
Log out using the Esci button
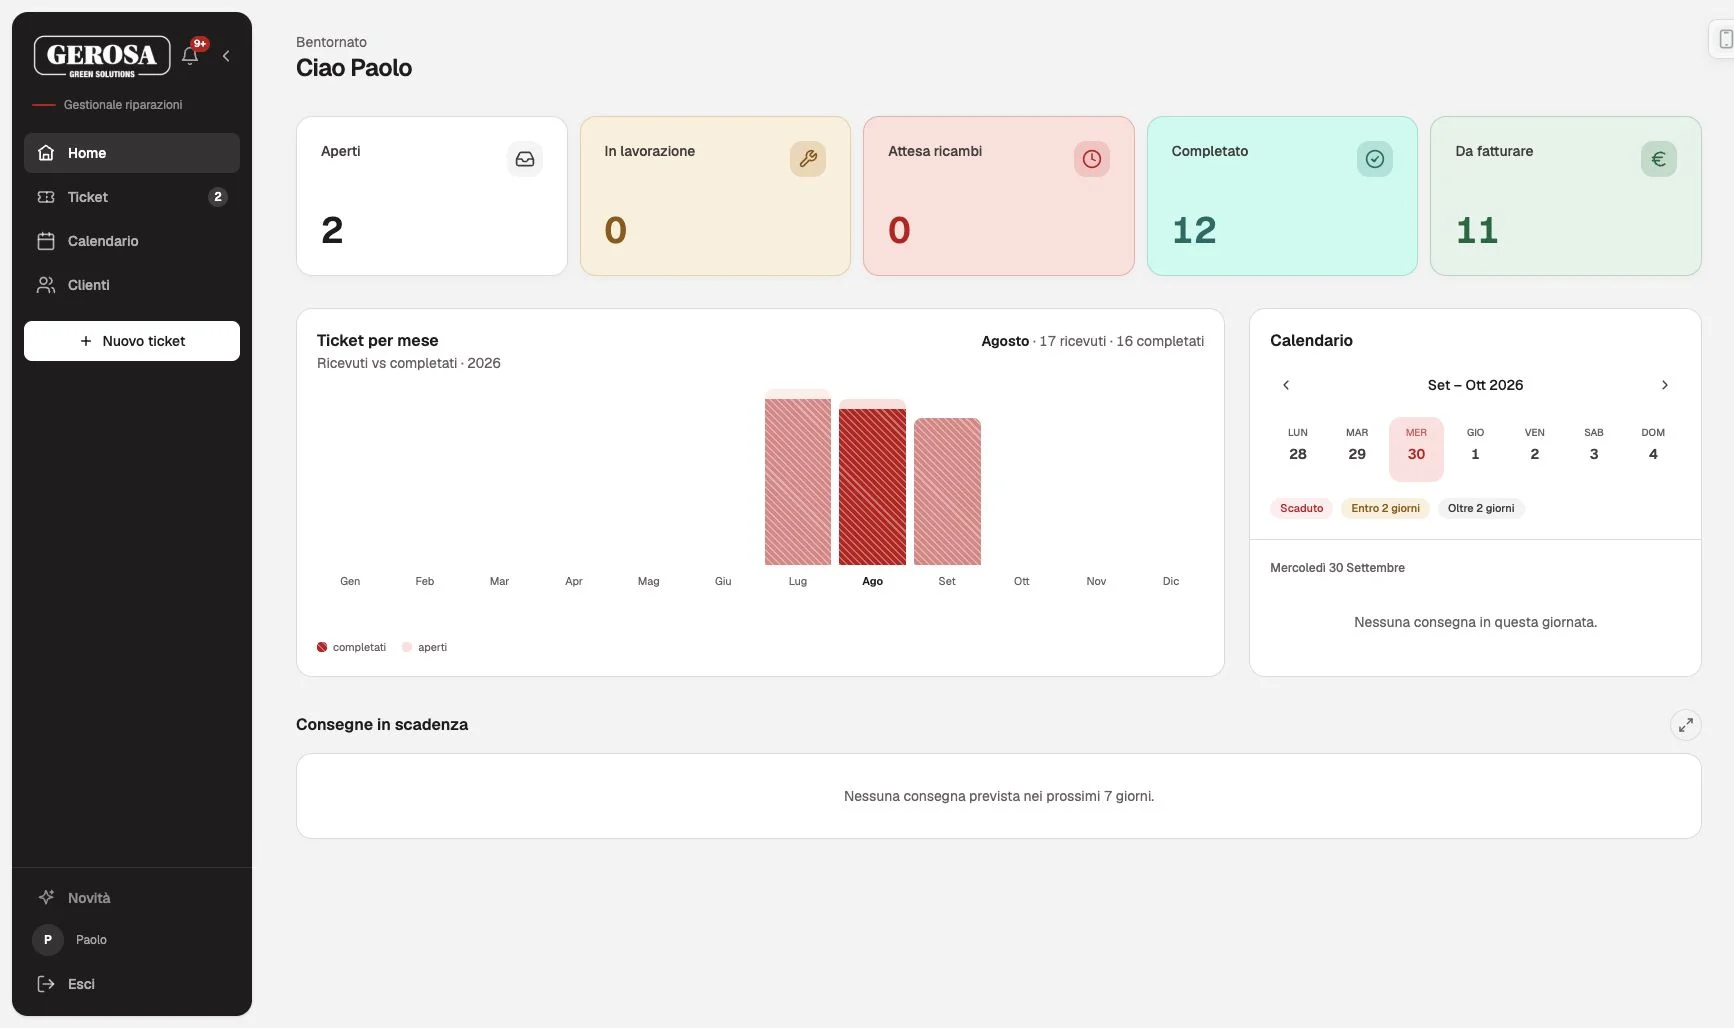[x=132, y=984]
